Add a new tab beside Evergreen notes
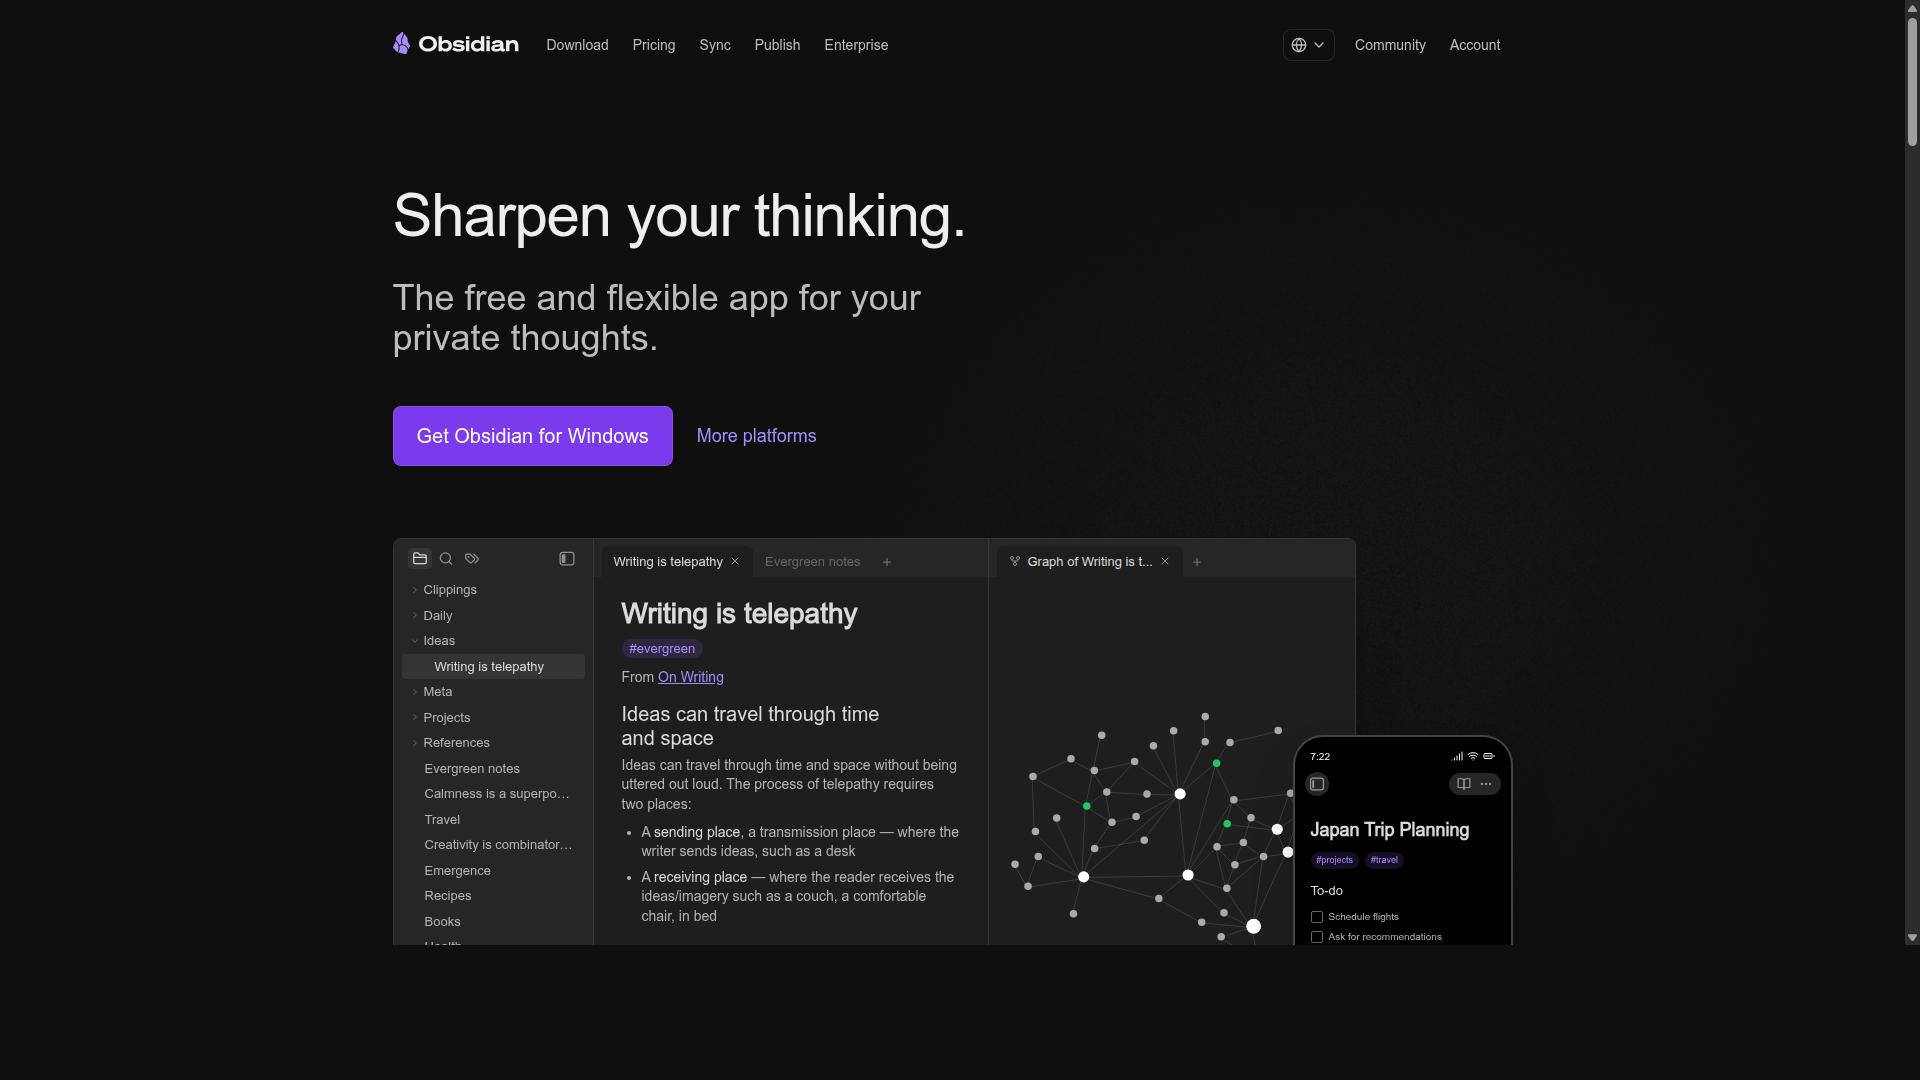 coord(887,562)
